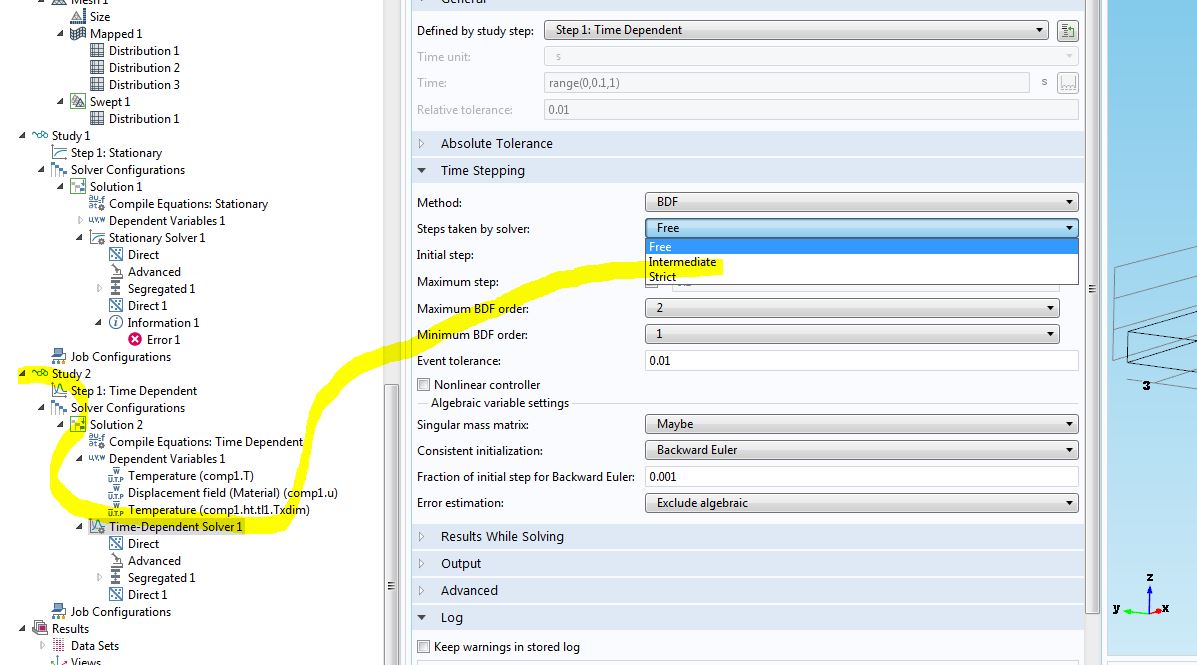1197x665 pixels.
Task: Select the Swept 1 mesh icon
Action: click(x=79, y=102)
